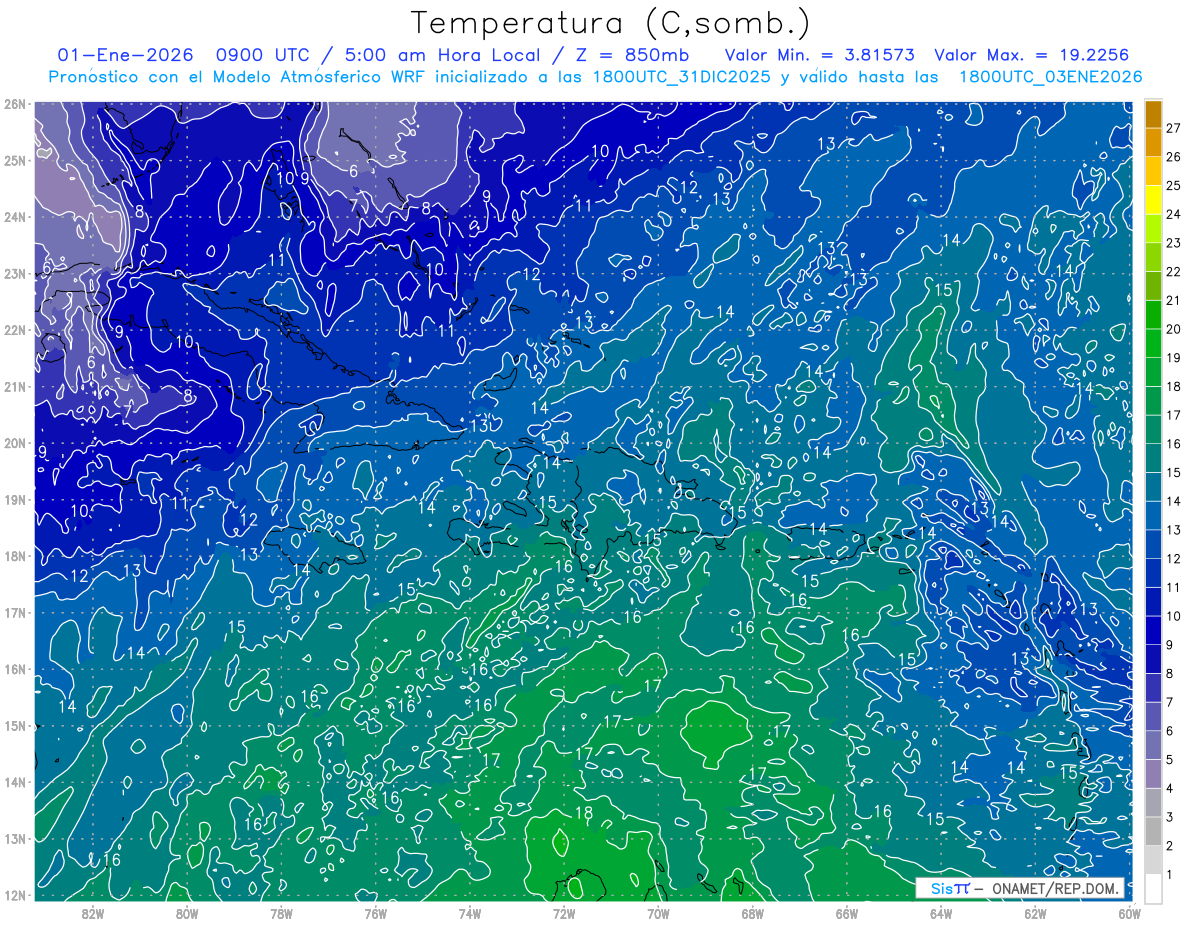The width and height of the screenshot is (1200, 927).
Task: Click the brown-orange swatch topping the color scale
Action: point(1153,114)
